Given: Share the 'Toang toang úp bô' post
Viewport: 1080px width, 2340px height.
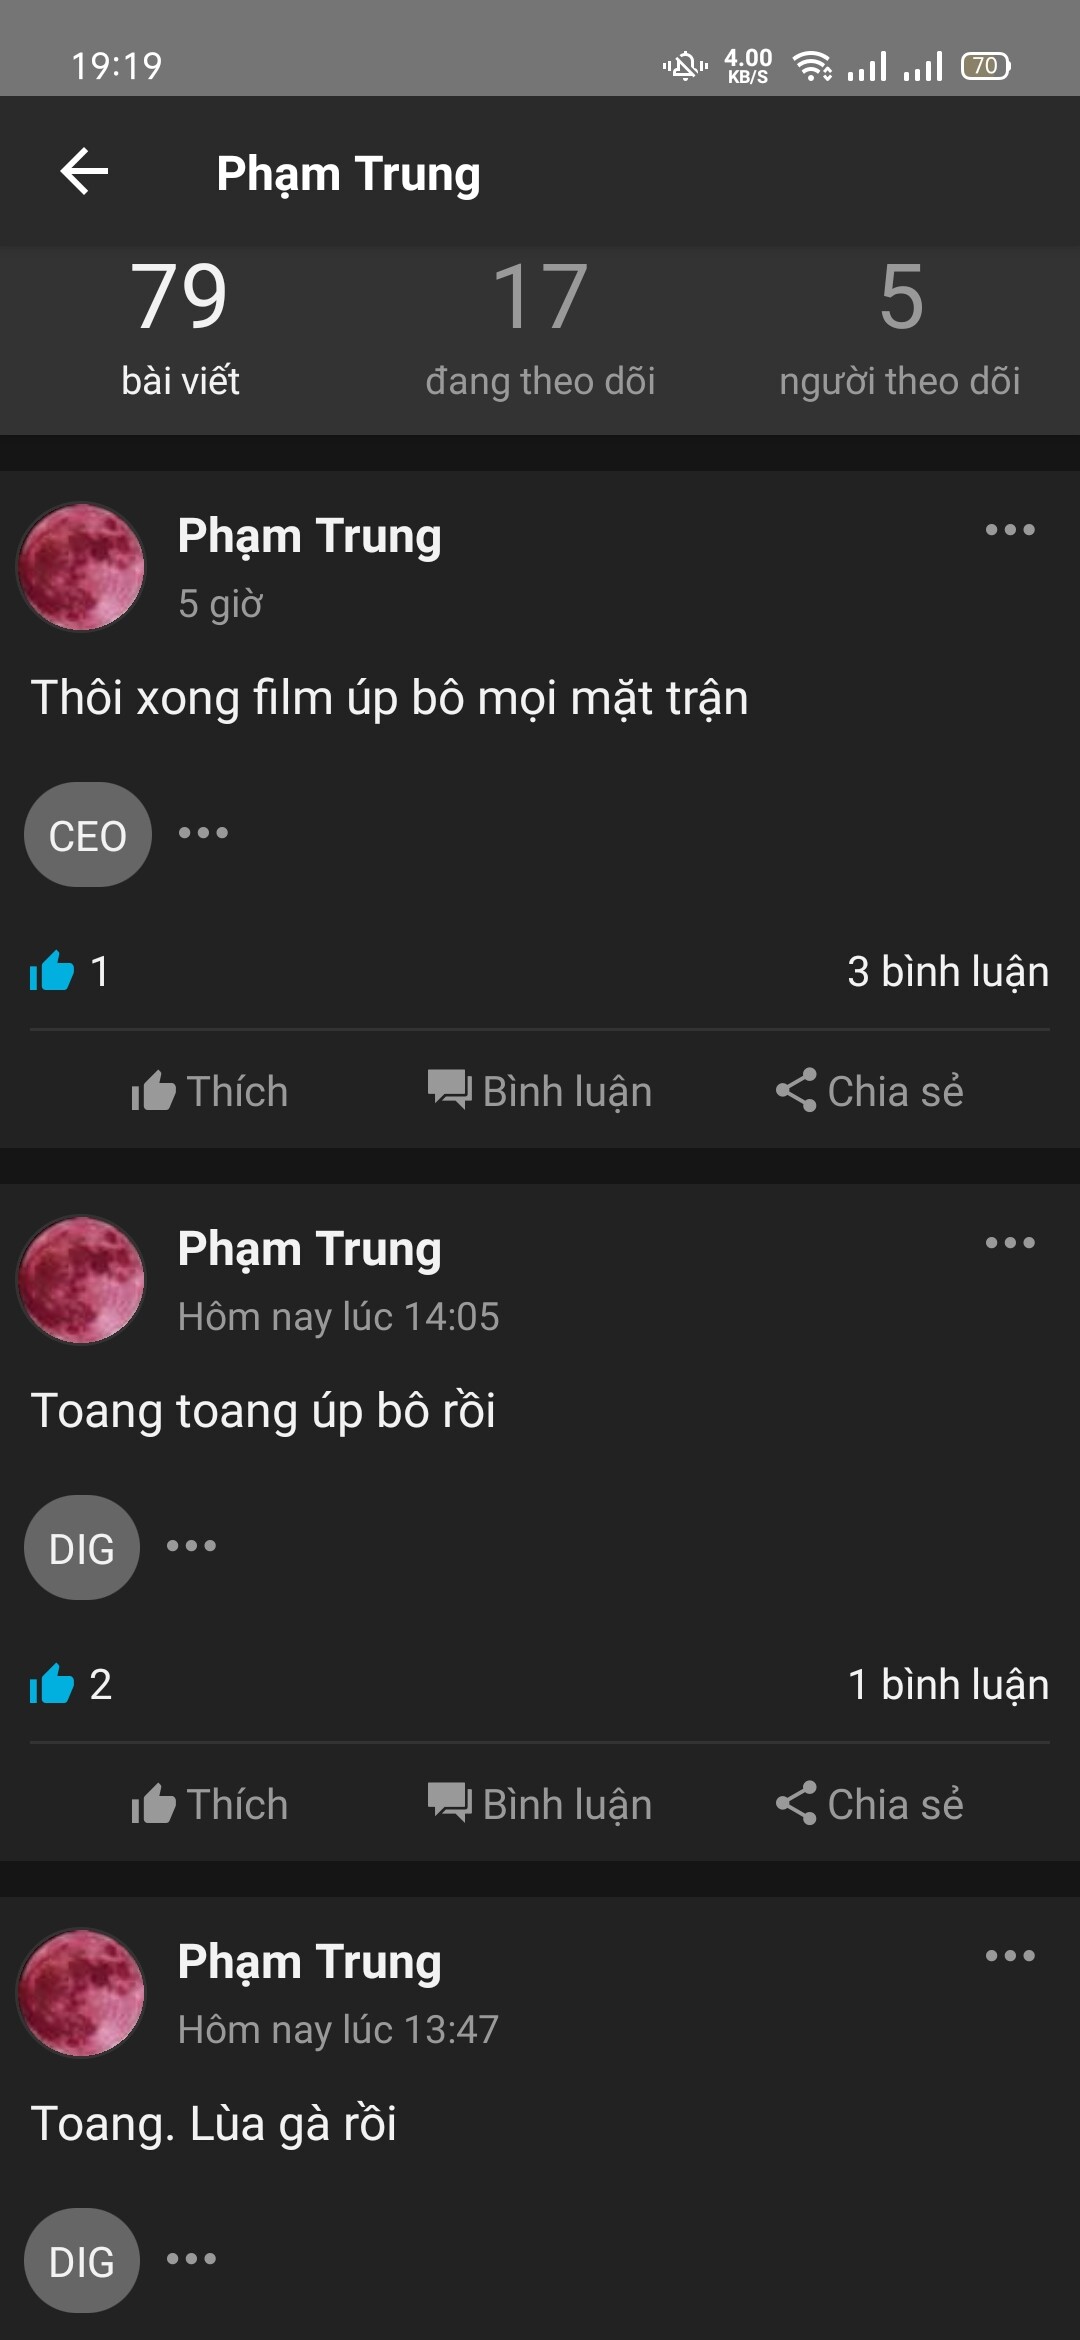Looking at the screenshot, I should pos(870,1804).
